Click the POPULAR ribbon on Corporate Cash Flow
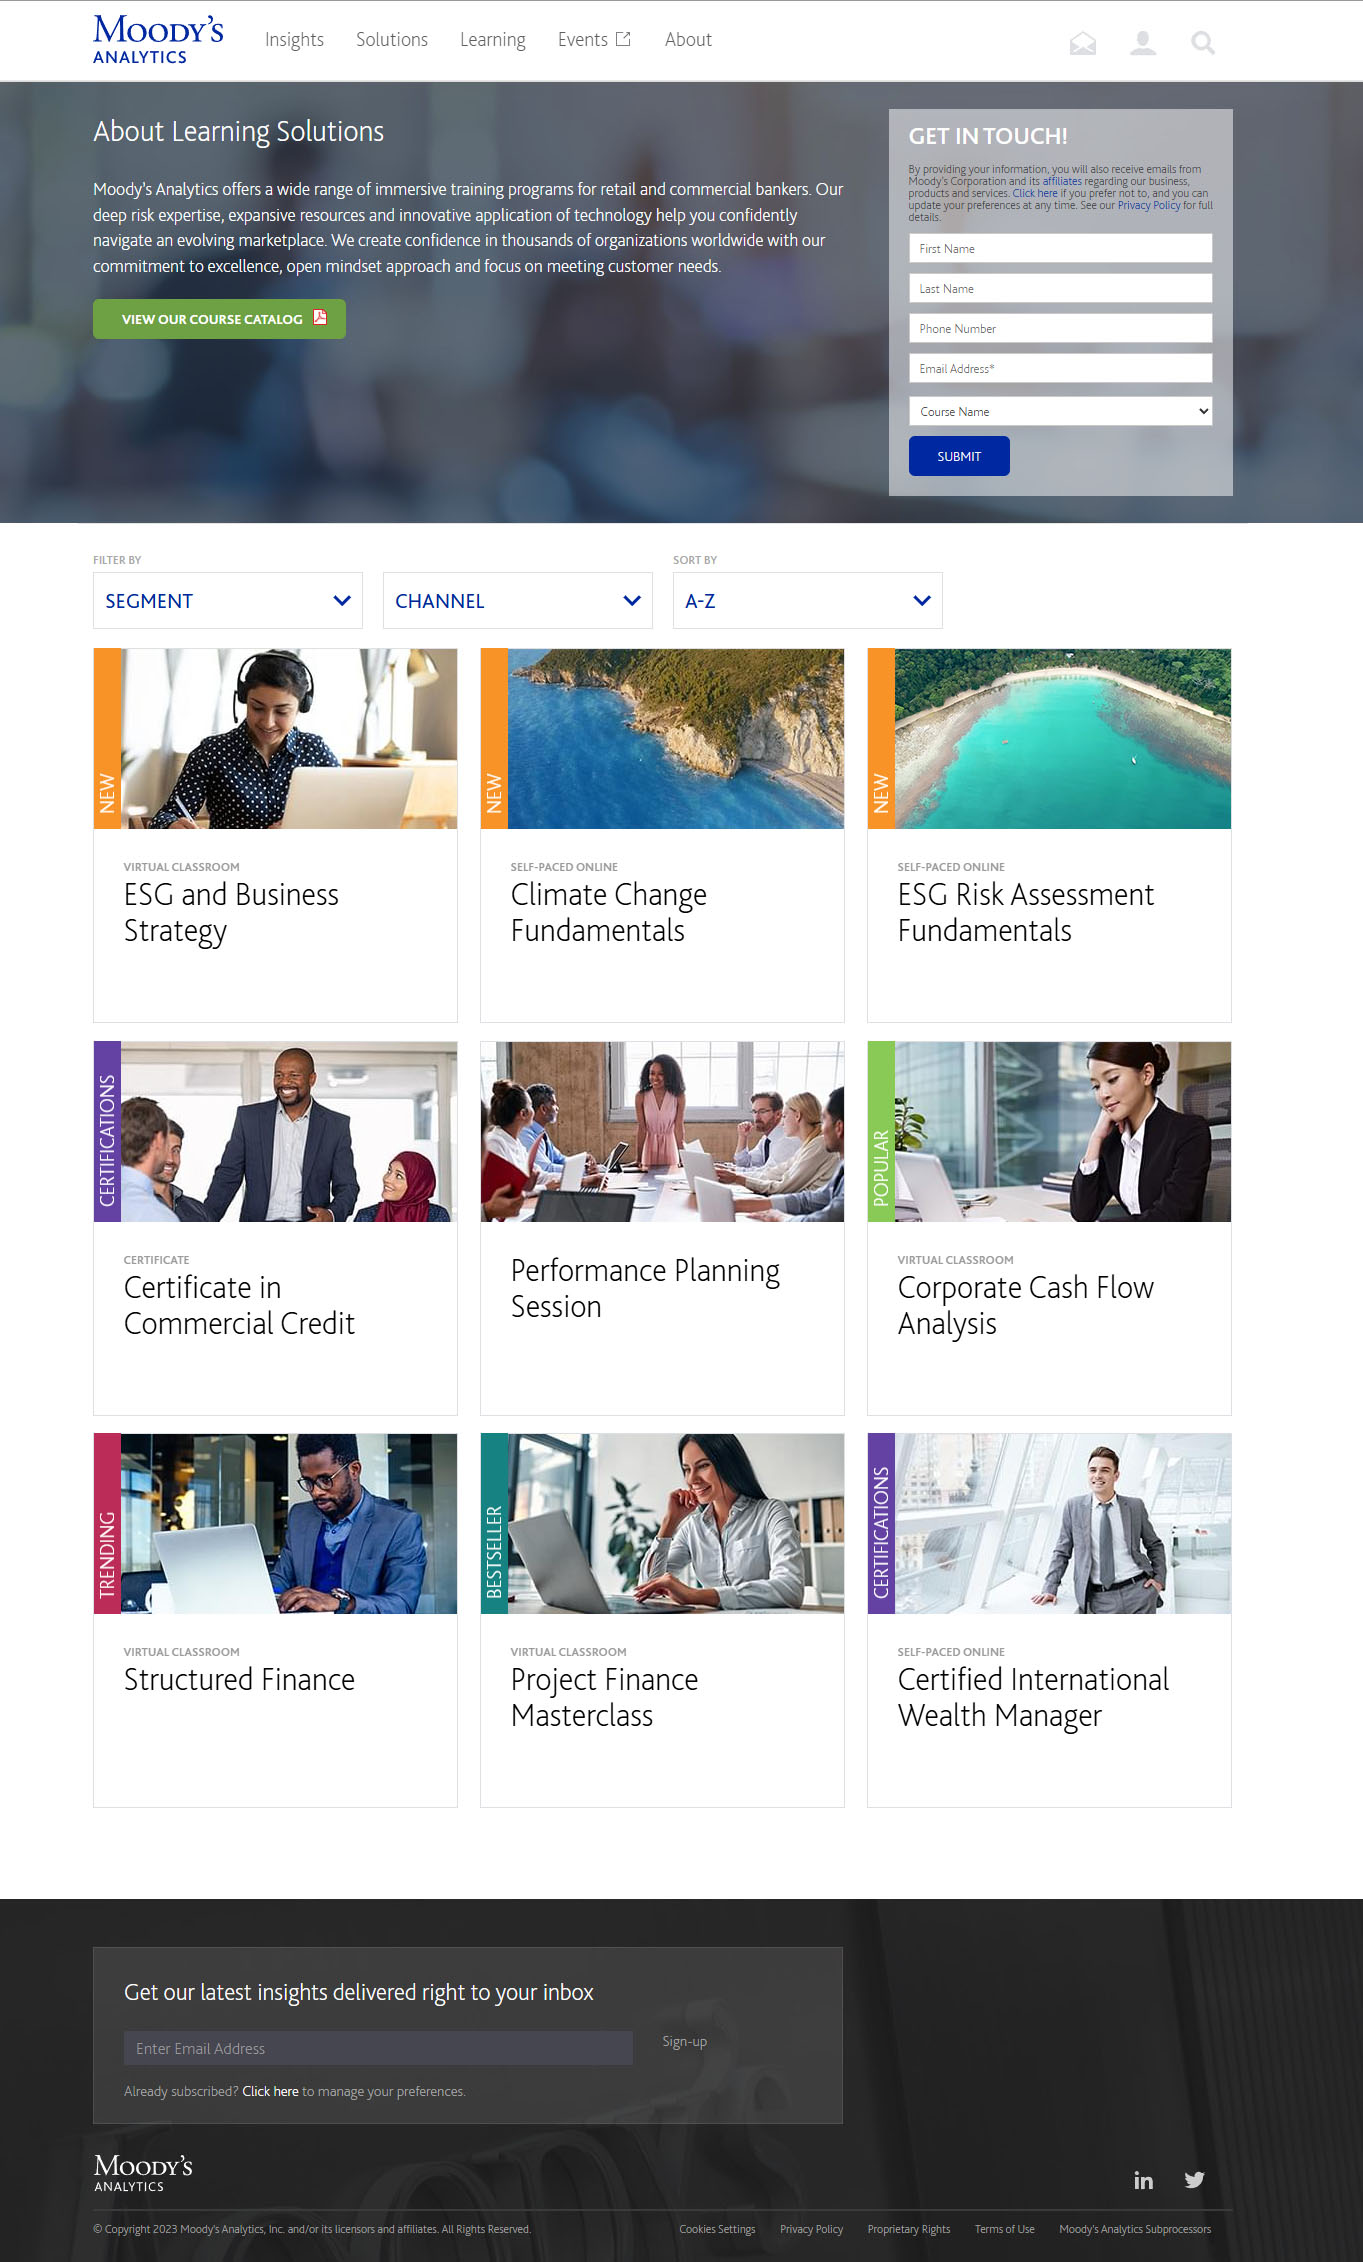This screenshot has width=1363, height=2262. pos(881,1132)
